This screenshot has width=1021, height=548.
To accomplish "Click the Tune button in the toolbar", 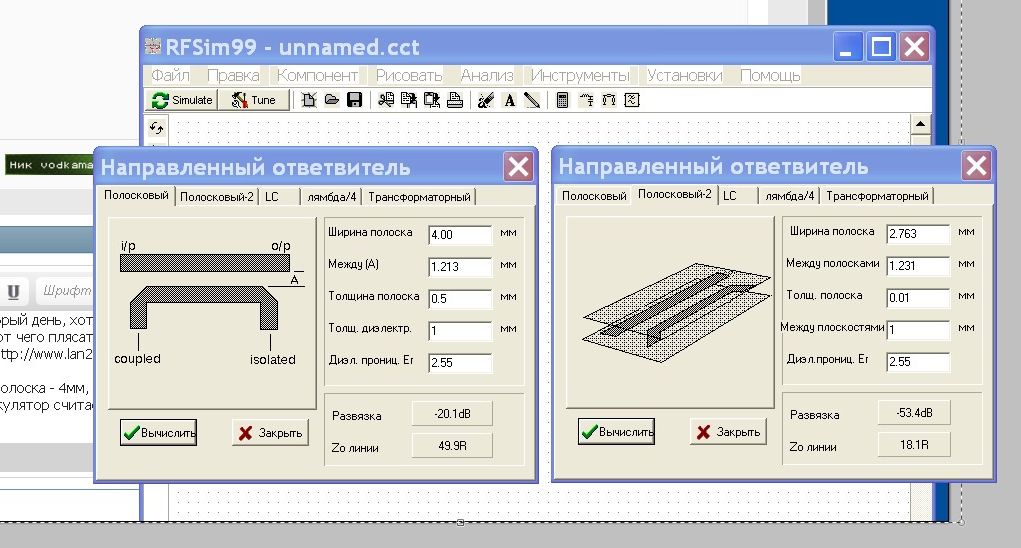I will pos(253,100).
